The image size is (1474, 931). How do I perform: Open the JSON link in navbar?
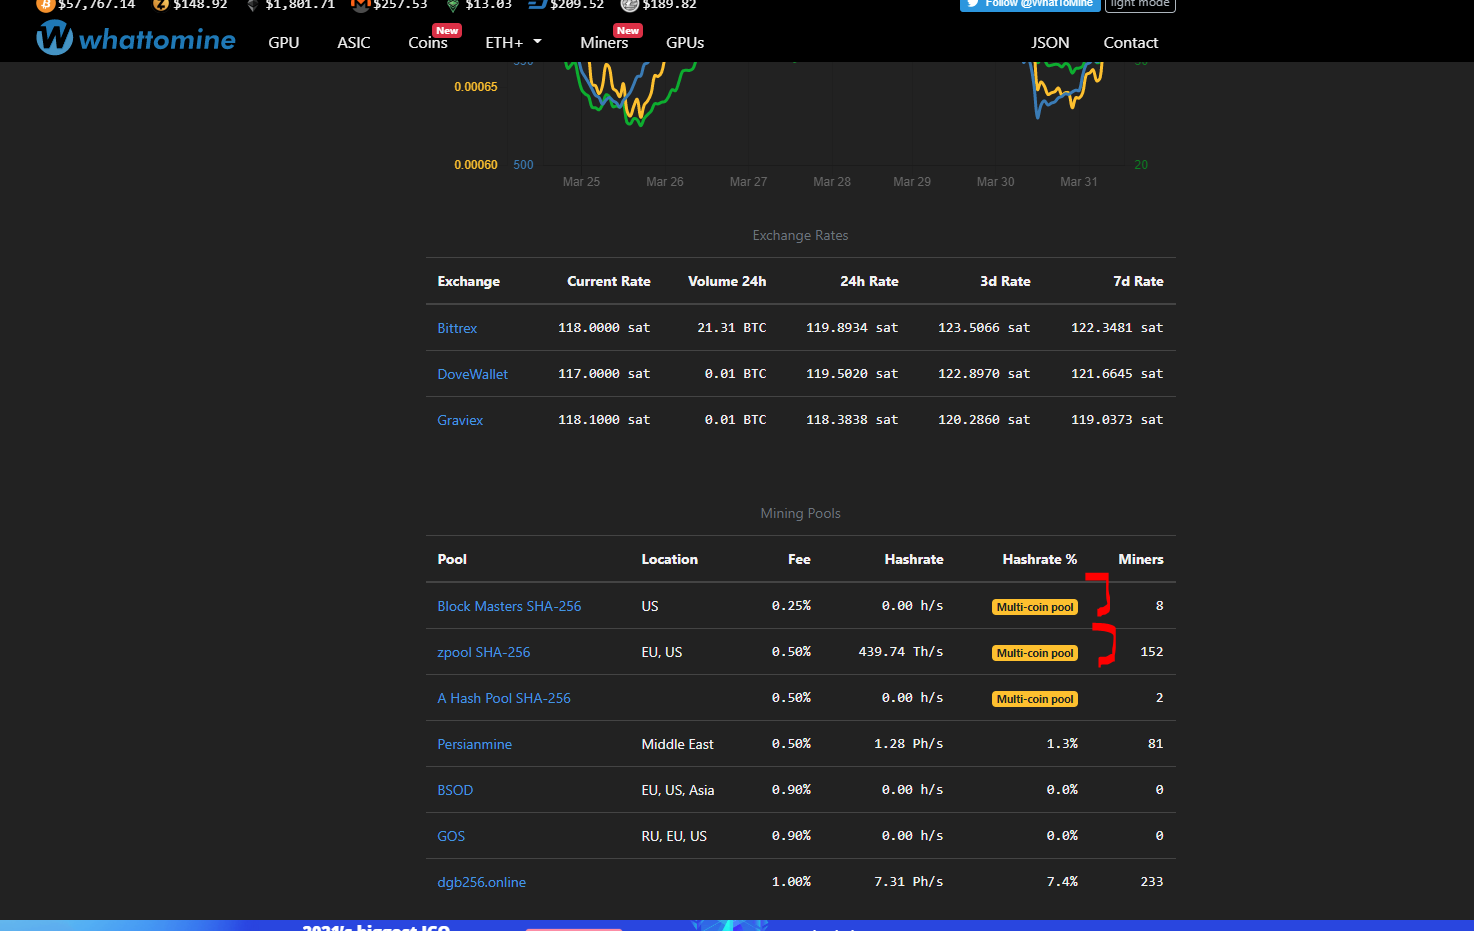[1050, 43]
